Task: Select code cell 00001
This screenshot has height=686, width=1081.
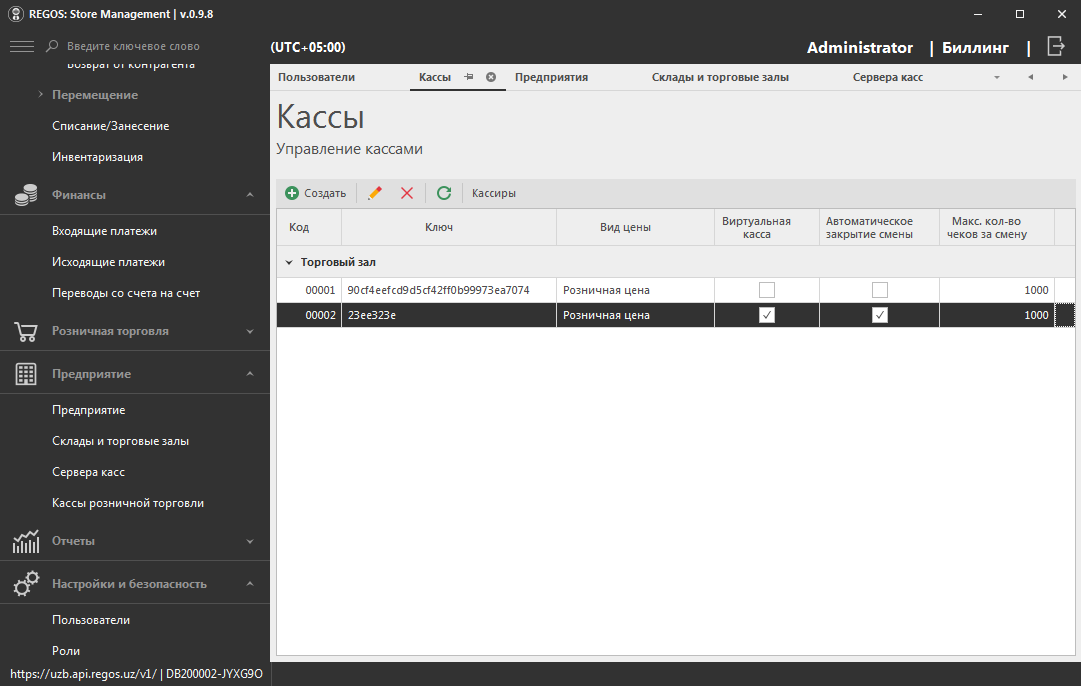Action: coord(309,290)
